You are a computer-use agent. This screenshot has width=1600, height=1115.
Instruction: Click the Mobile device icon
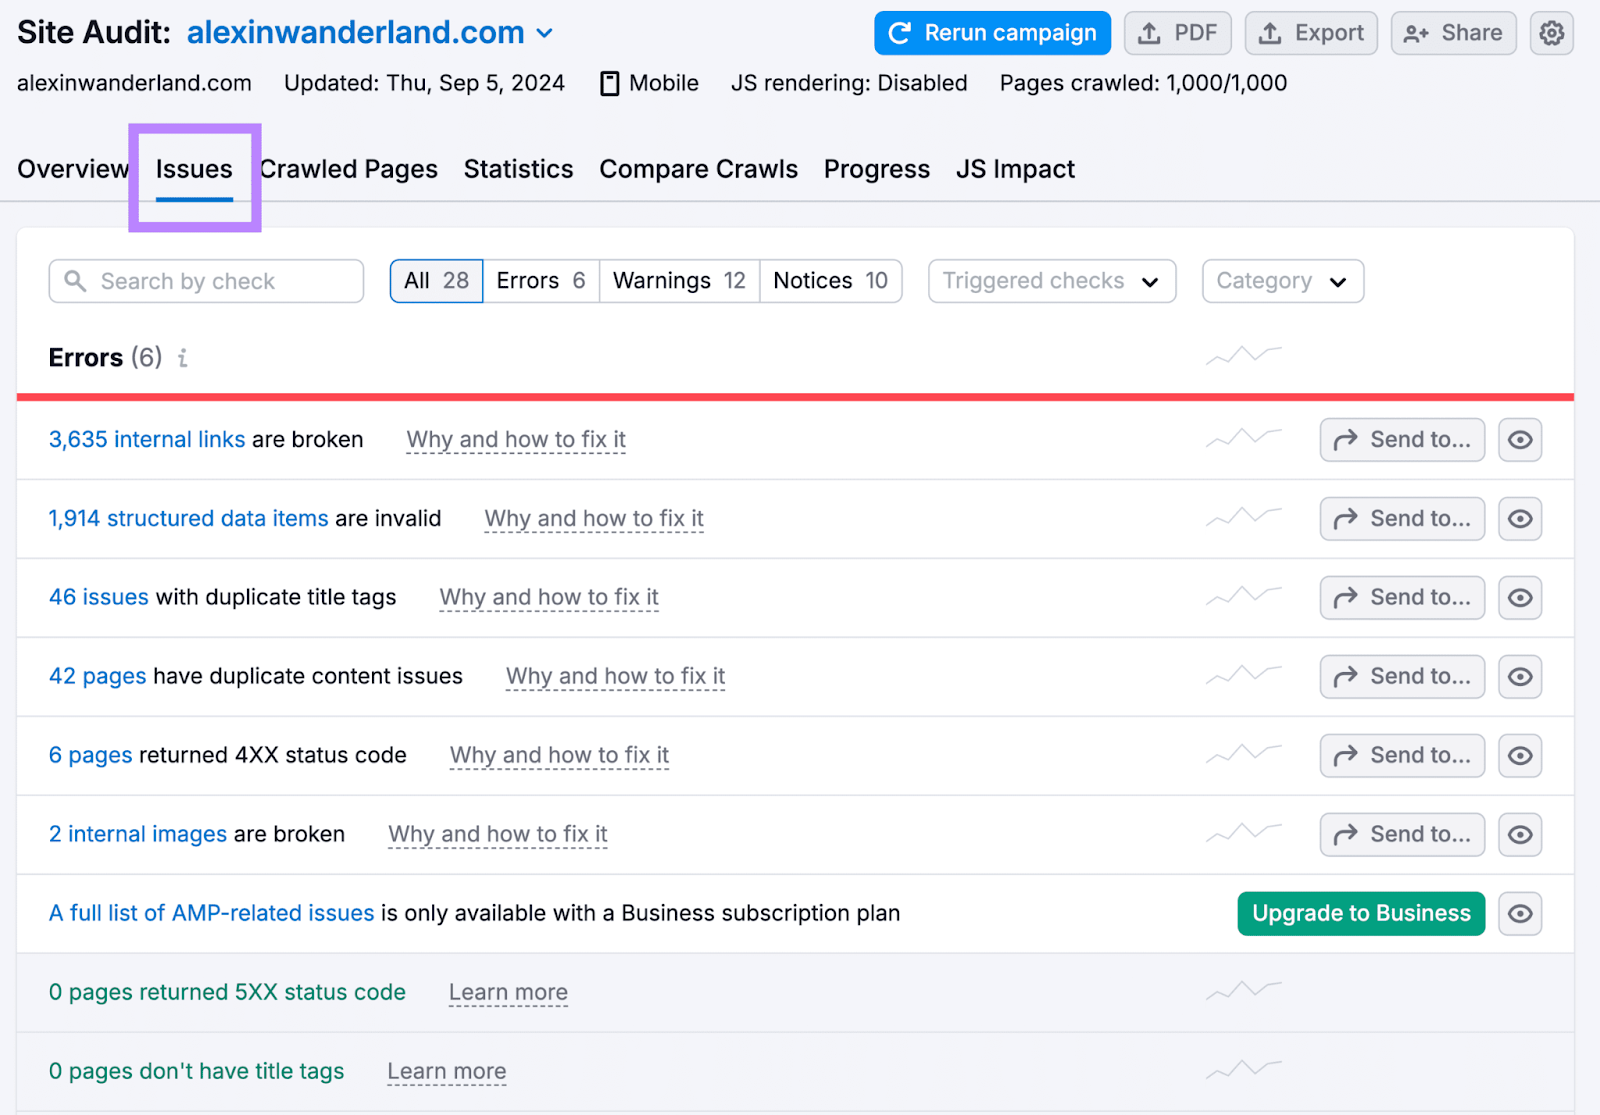609,83
